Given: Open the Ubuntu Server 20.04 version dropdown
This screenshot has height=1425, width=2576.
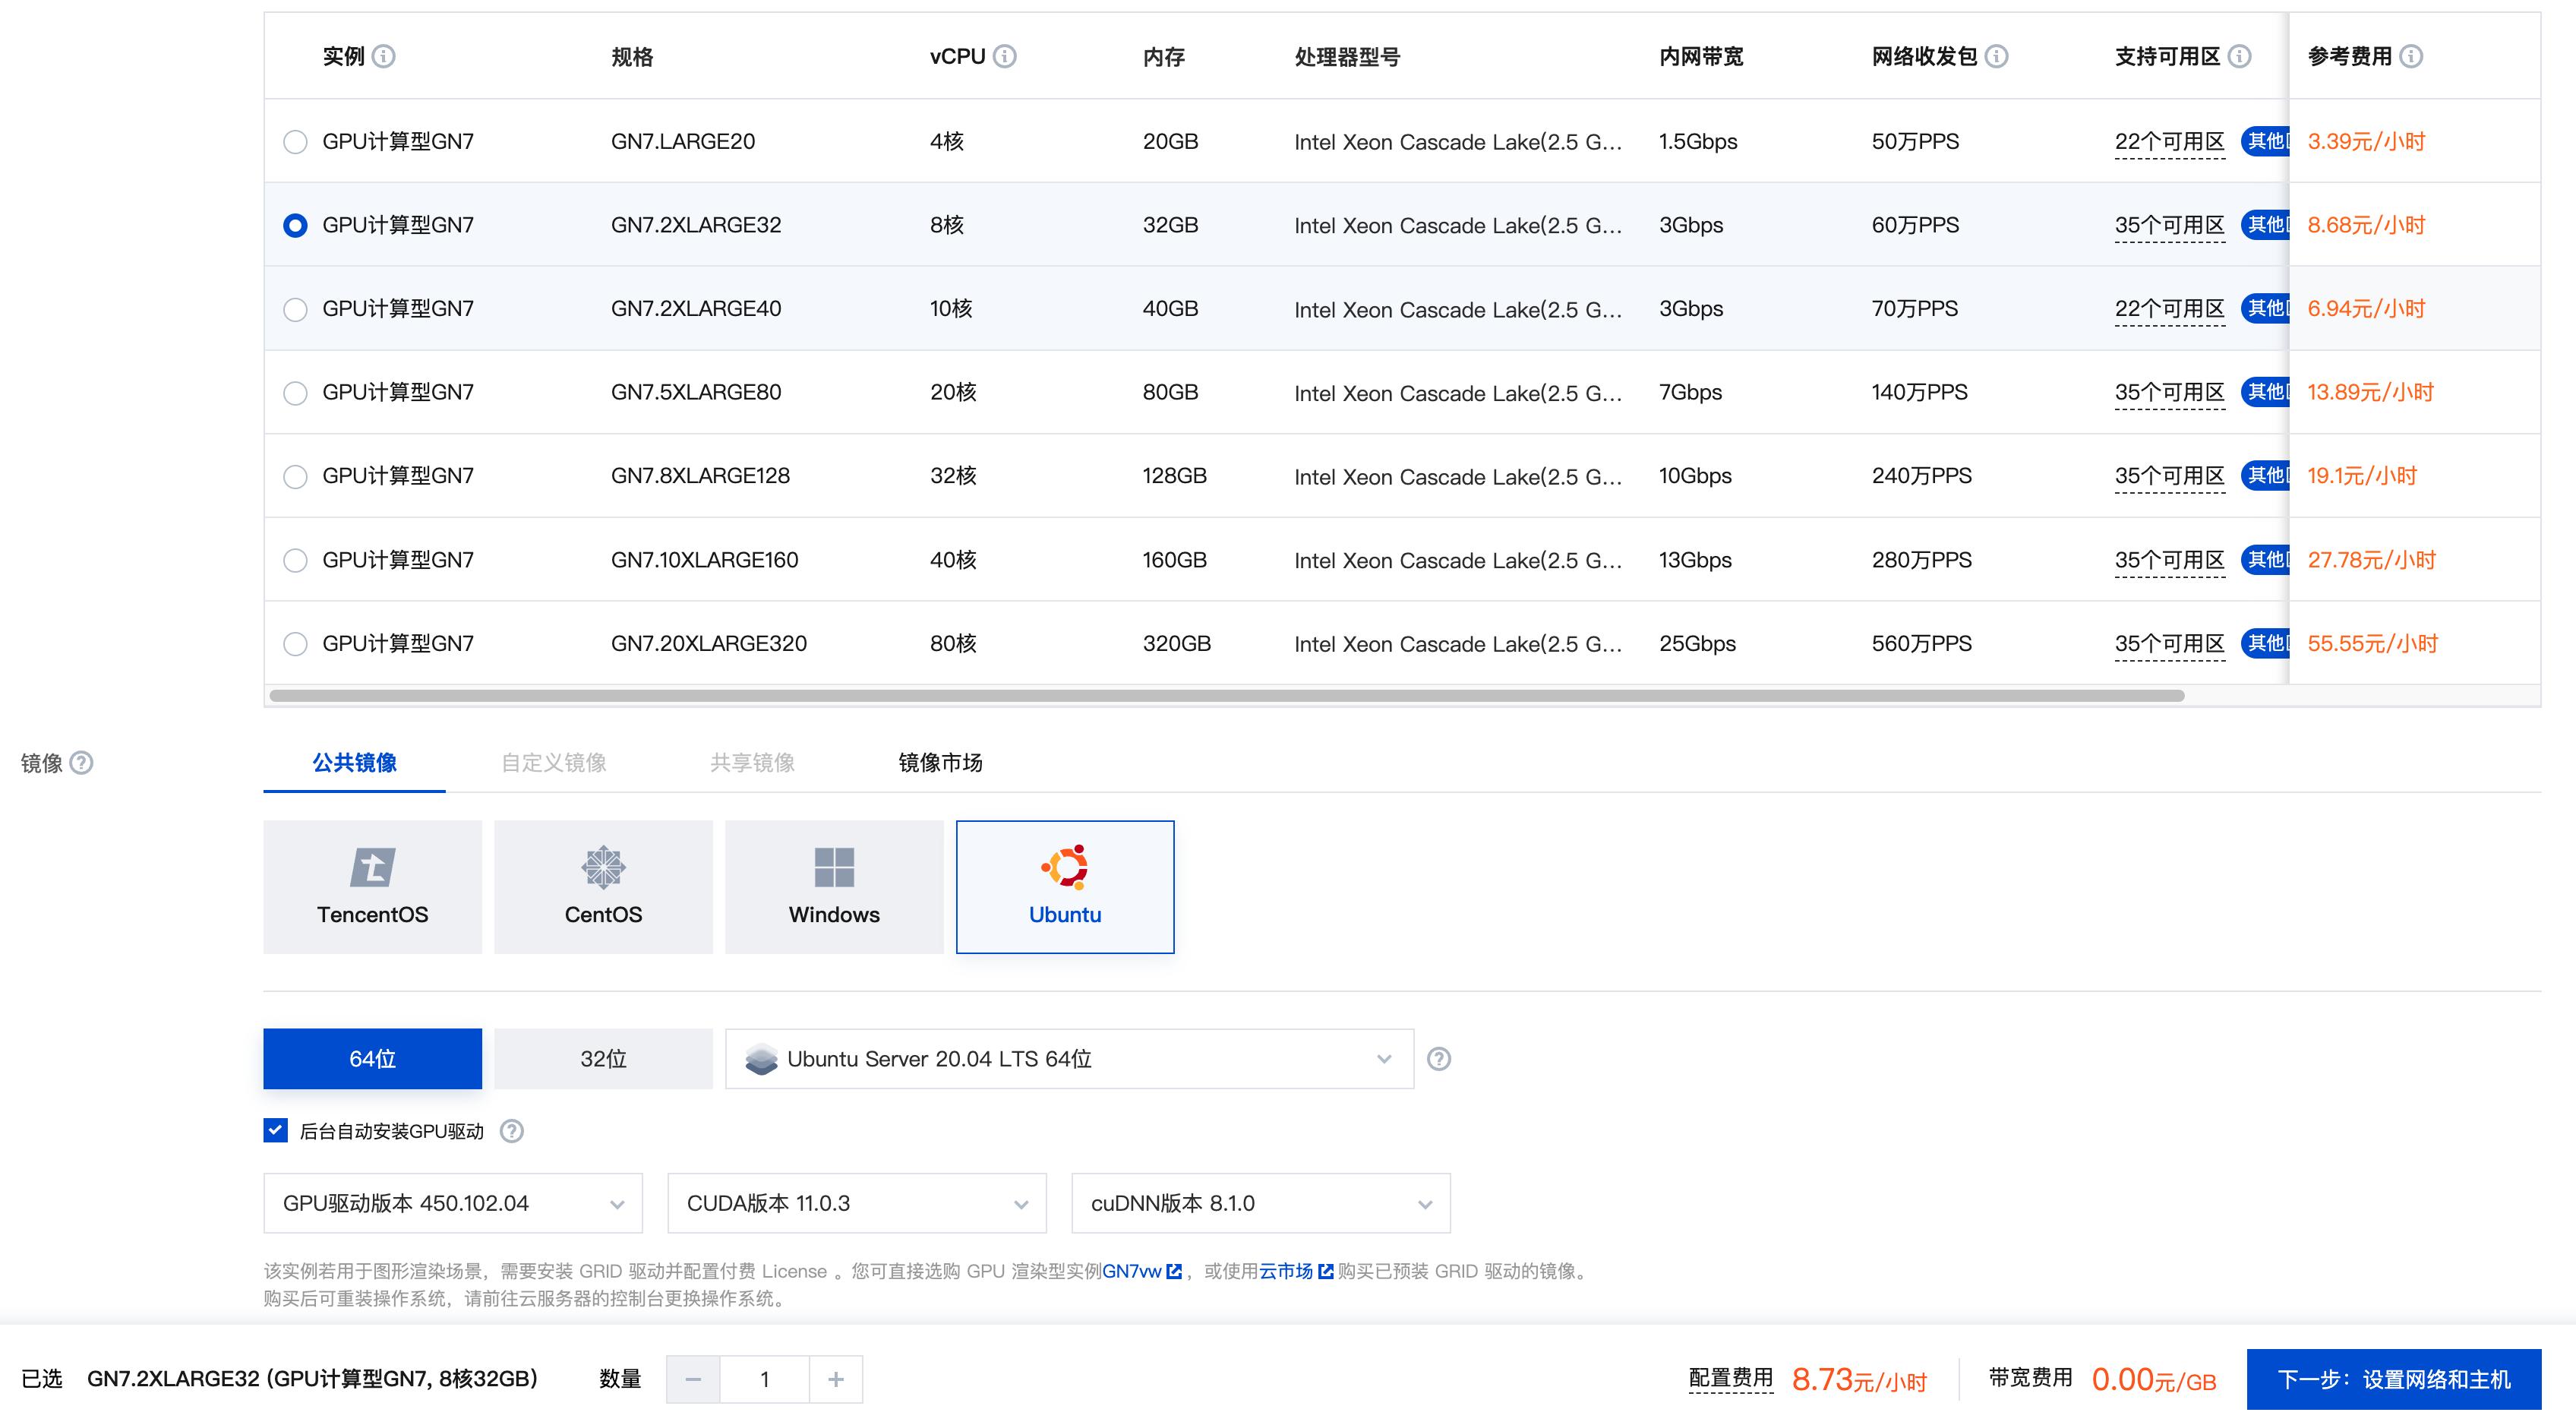Looking at the screenshot, I should (x=1068, y=1059).
